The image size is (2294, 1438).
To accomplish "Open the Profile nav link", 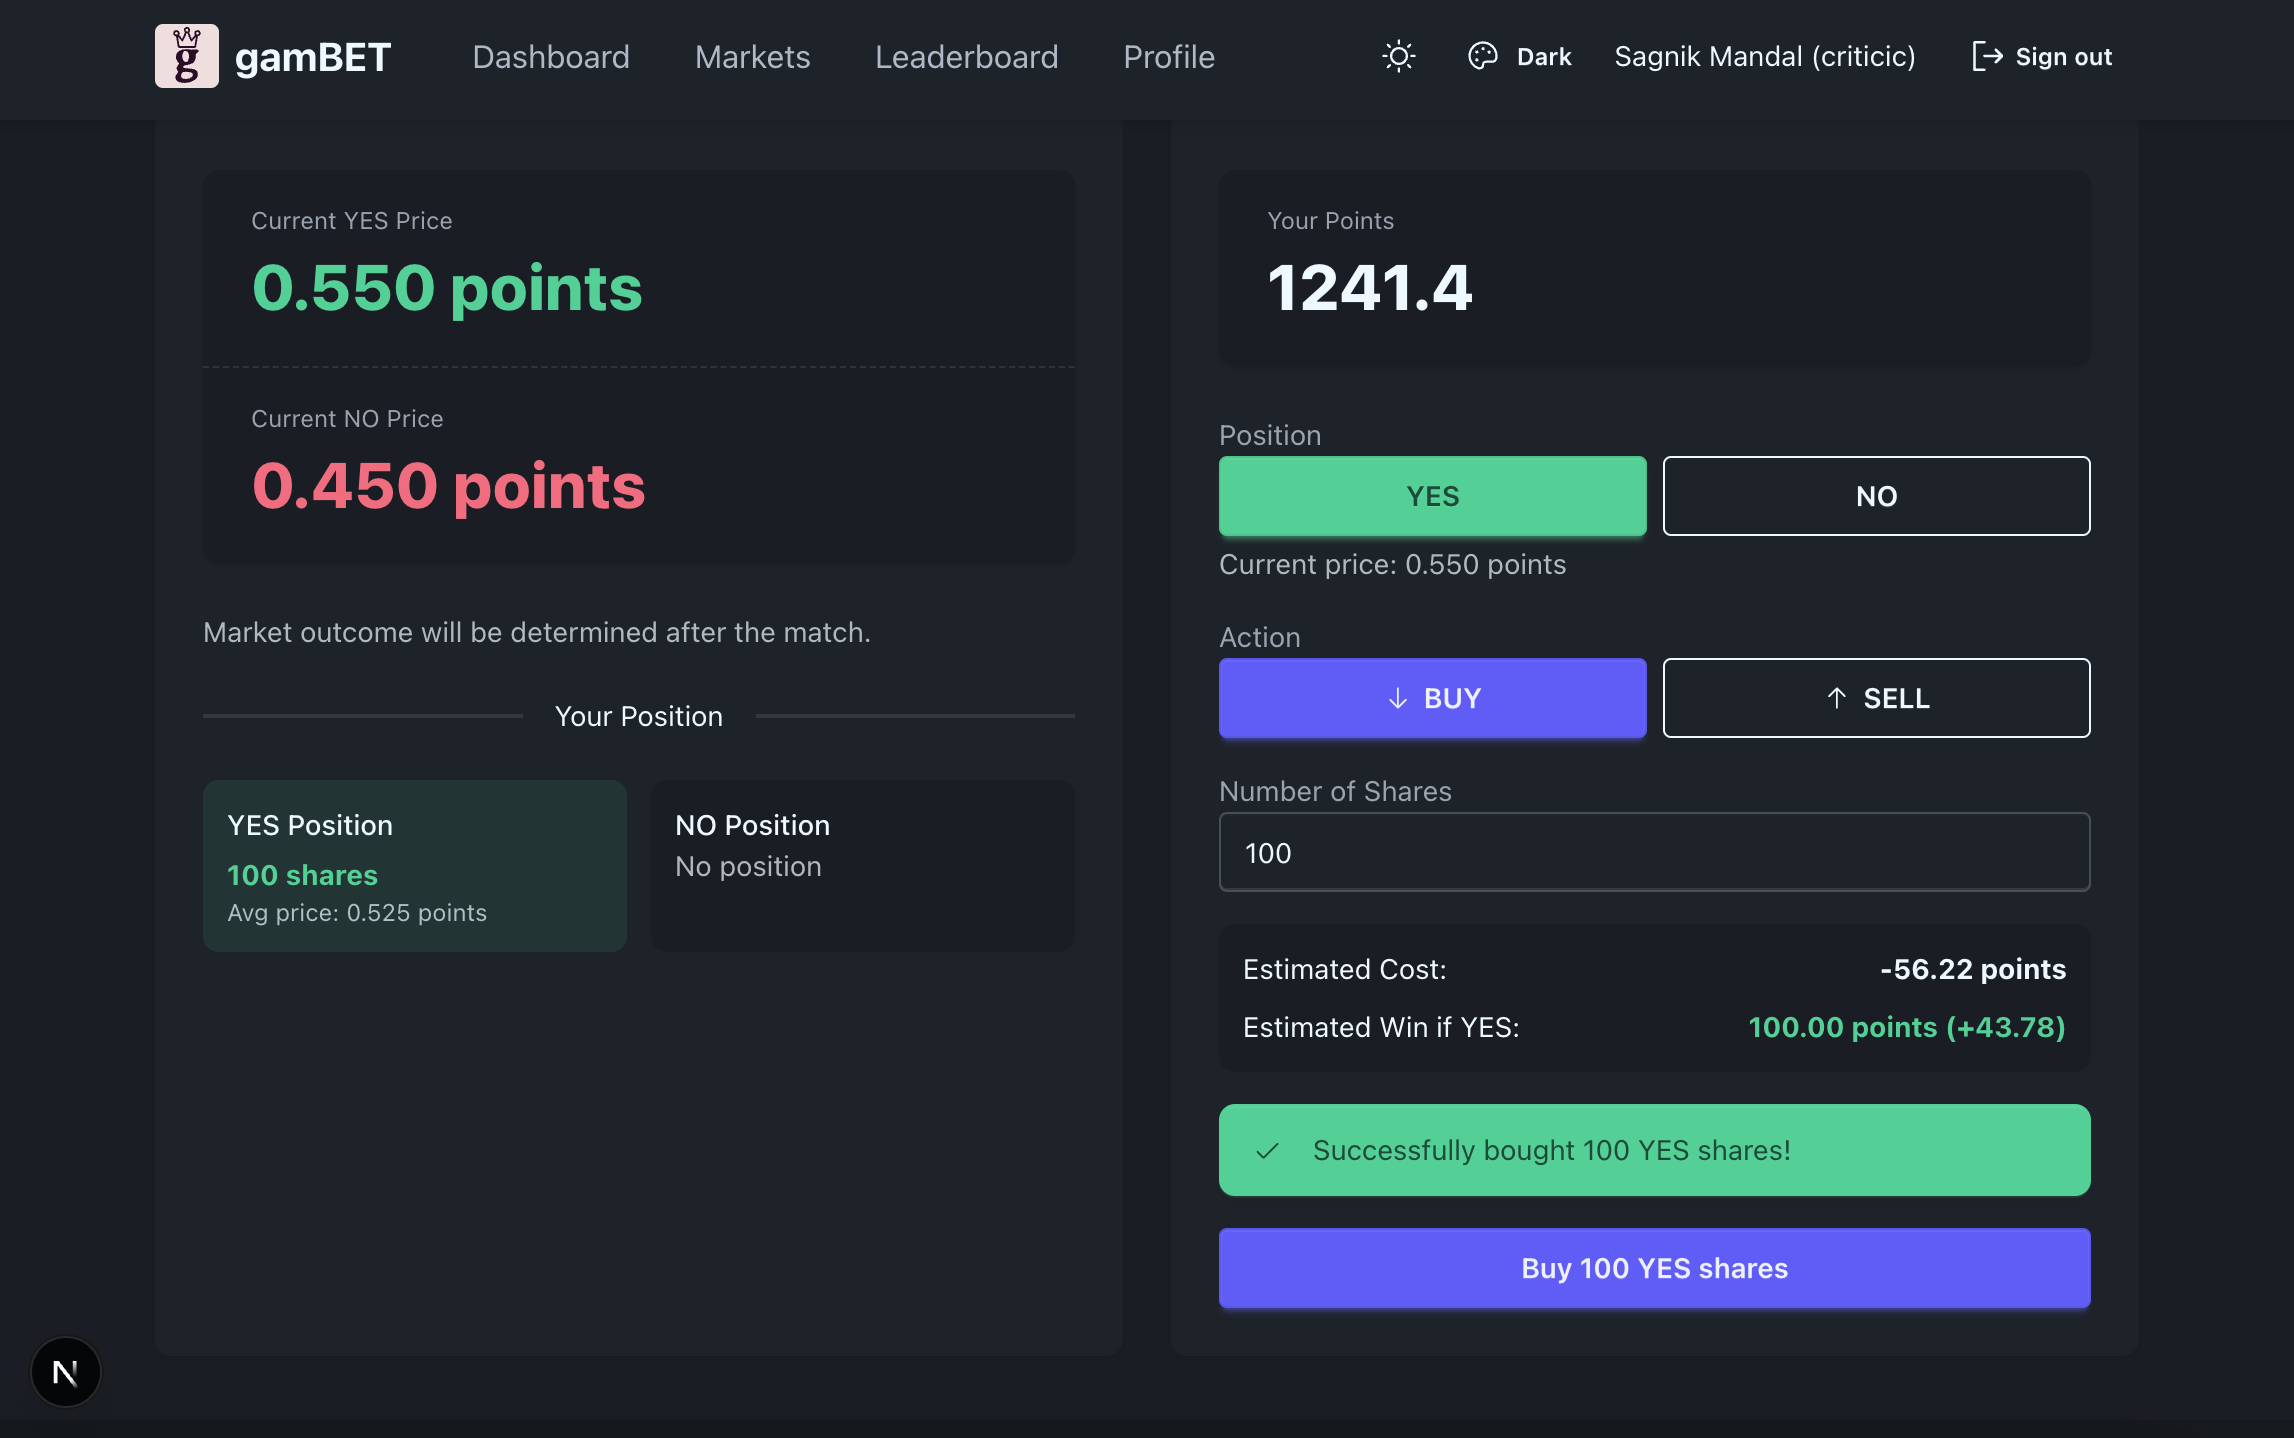I will point(1168,56).
